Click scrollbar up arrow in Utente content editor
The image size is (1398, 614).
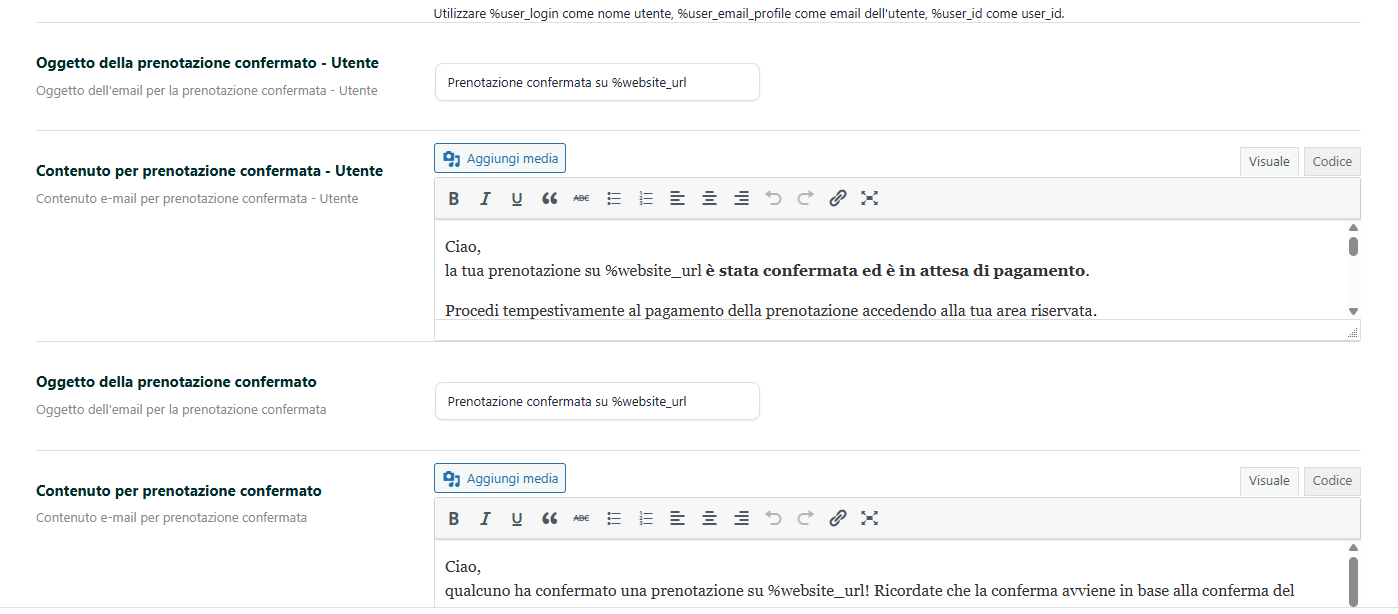1353,228
